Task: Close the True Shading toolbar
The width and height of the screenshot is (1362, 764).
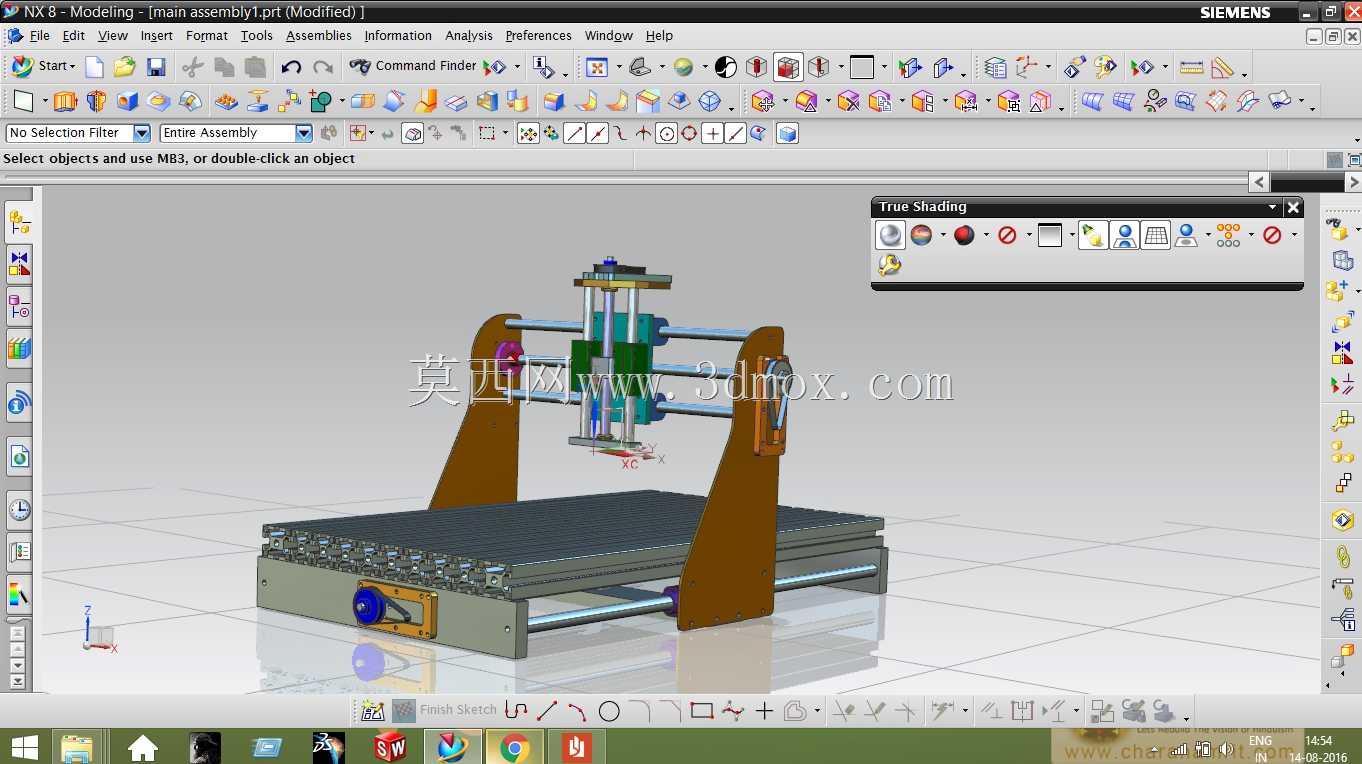Action: [x=1293, y=207]
